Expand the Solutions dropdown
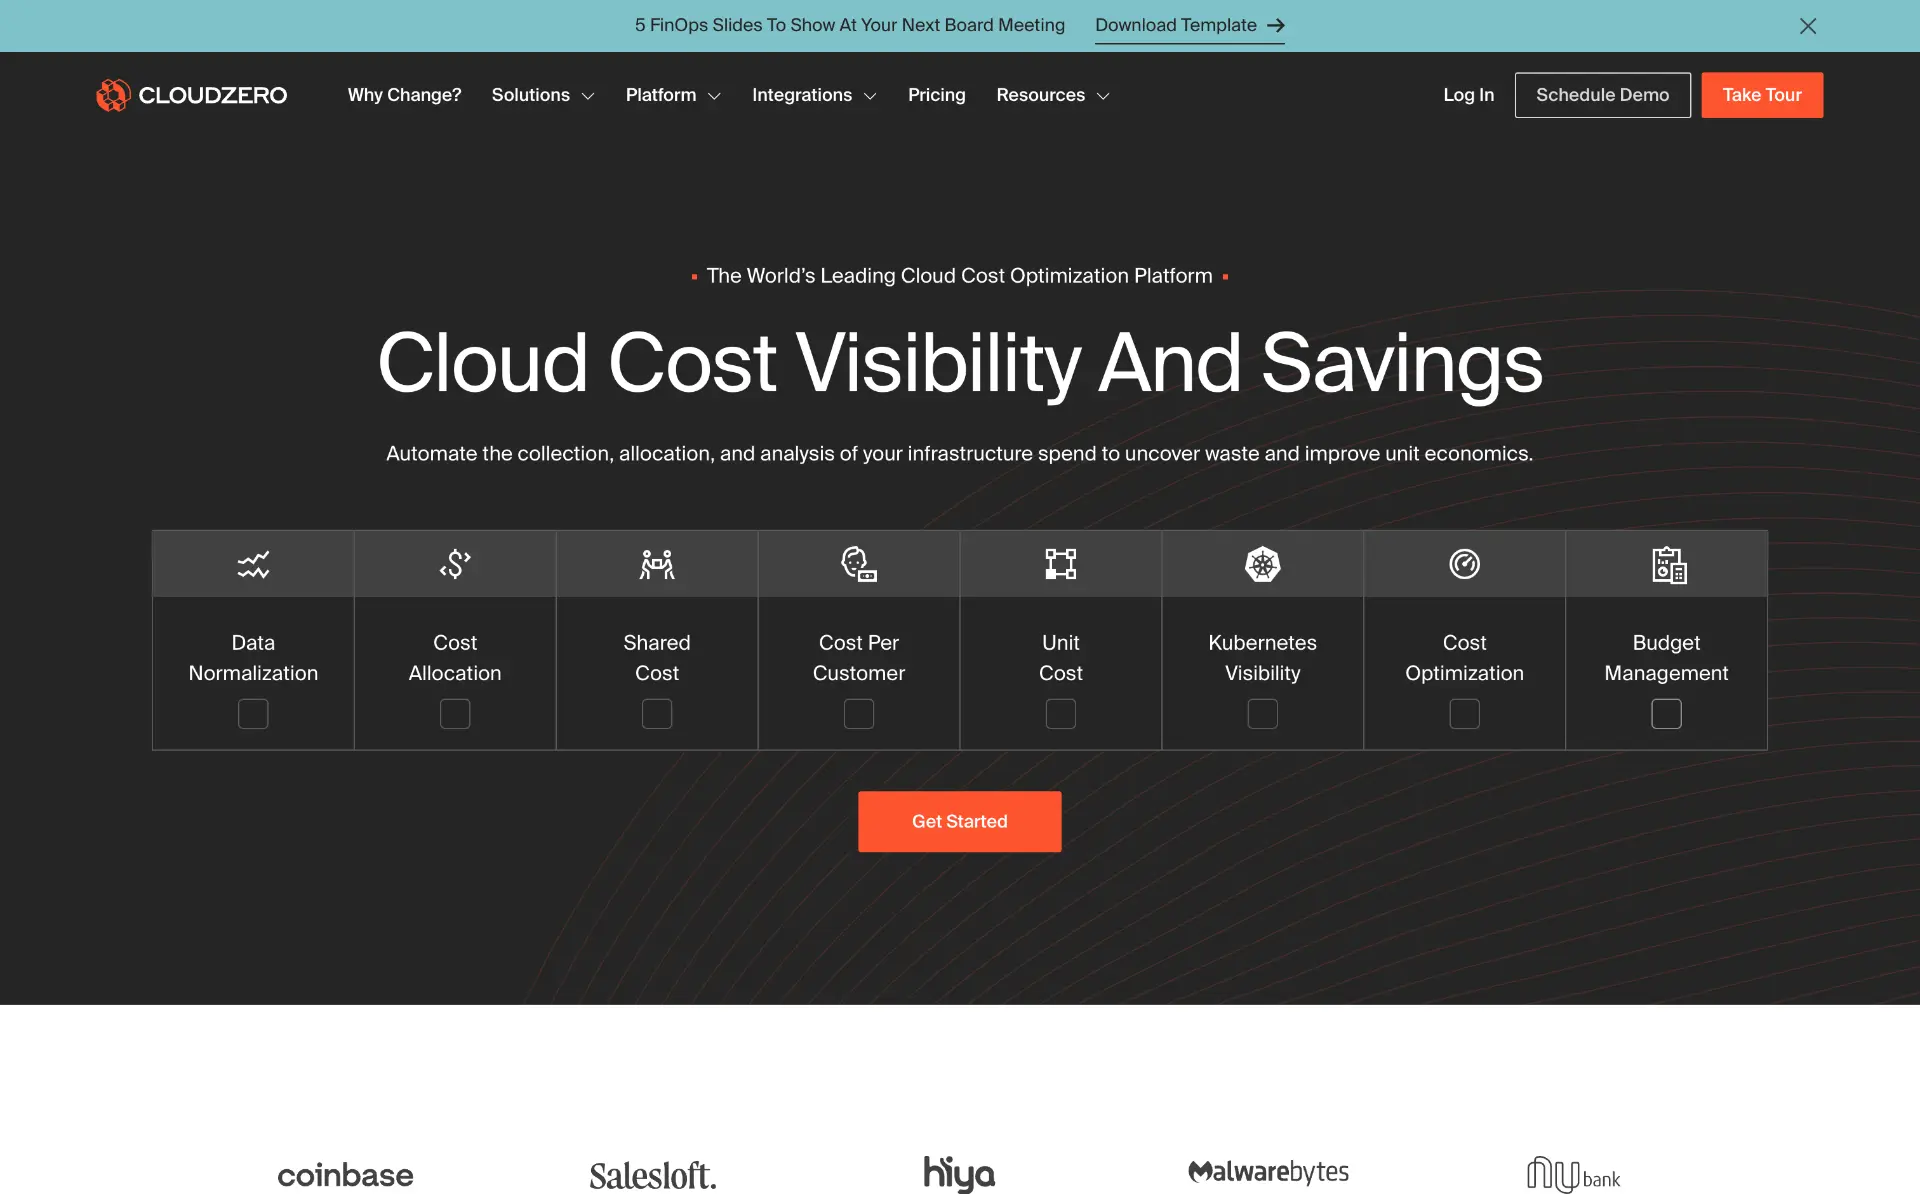 (542, 95)
